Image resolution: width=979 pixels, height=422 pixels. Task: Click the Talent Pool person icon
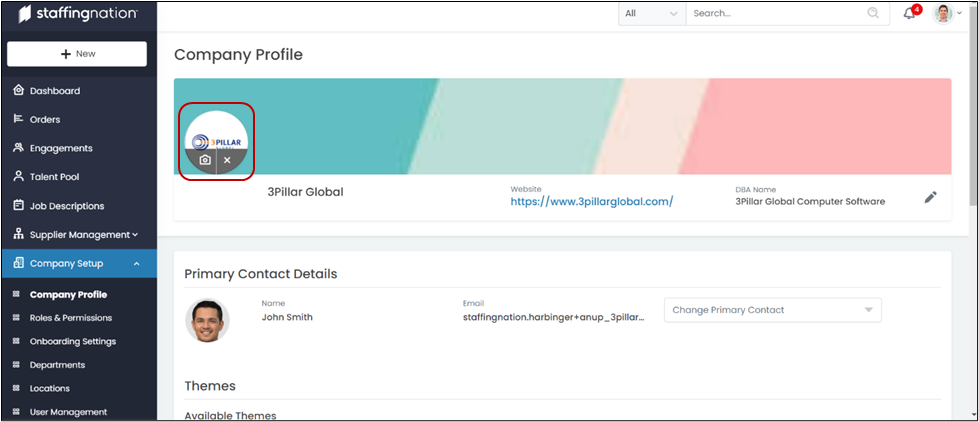pos(18,177)
